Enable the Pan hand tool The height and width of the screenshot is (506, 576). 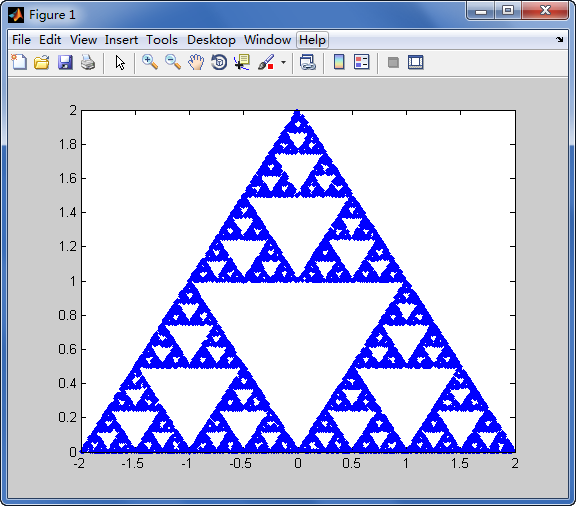(196, 62)
